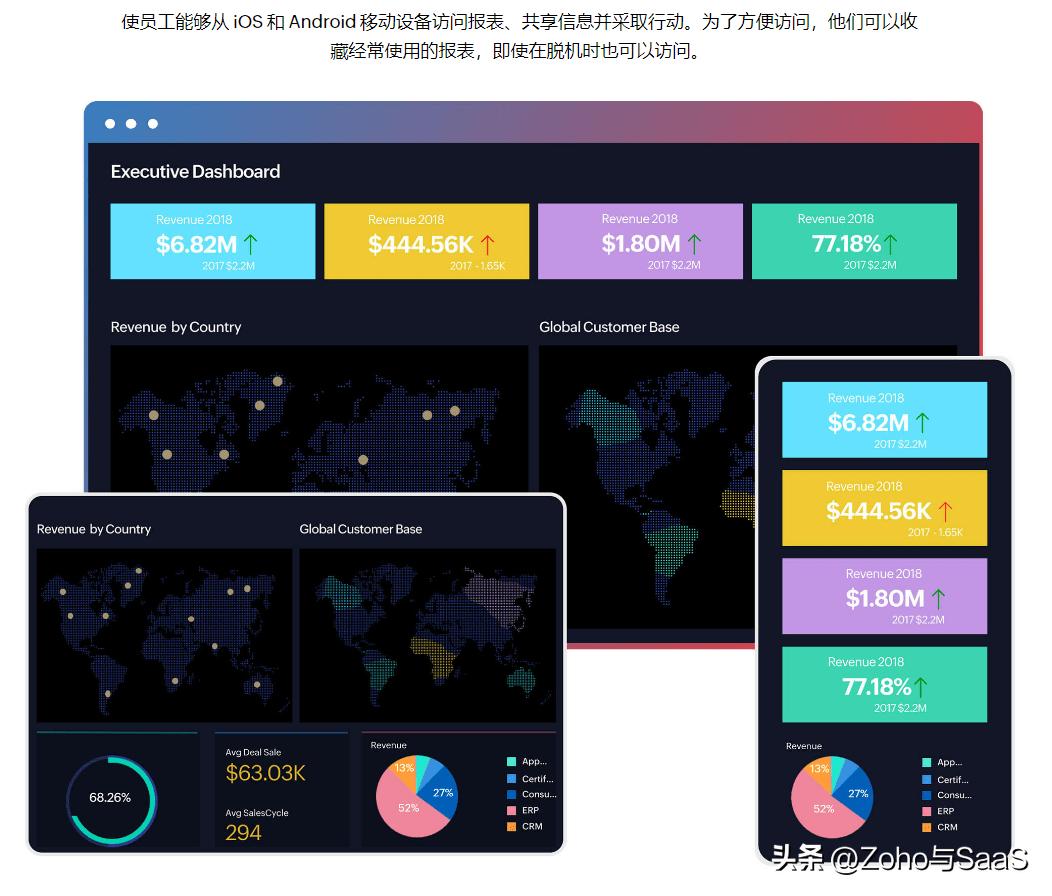The width and height of the screenshot is (1052, 896).
Task: Click the green arrow beside the phone $1.80M
Action: click(939, 599)
